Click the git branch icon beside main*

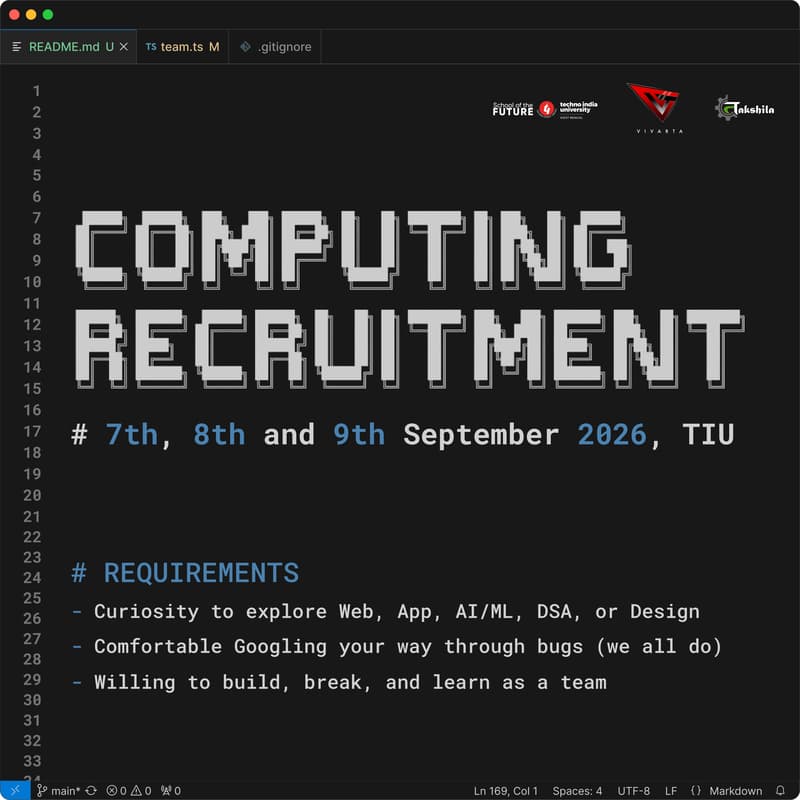tap(41, 791)
